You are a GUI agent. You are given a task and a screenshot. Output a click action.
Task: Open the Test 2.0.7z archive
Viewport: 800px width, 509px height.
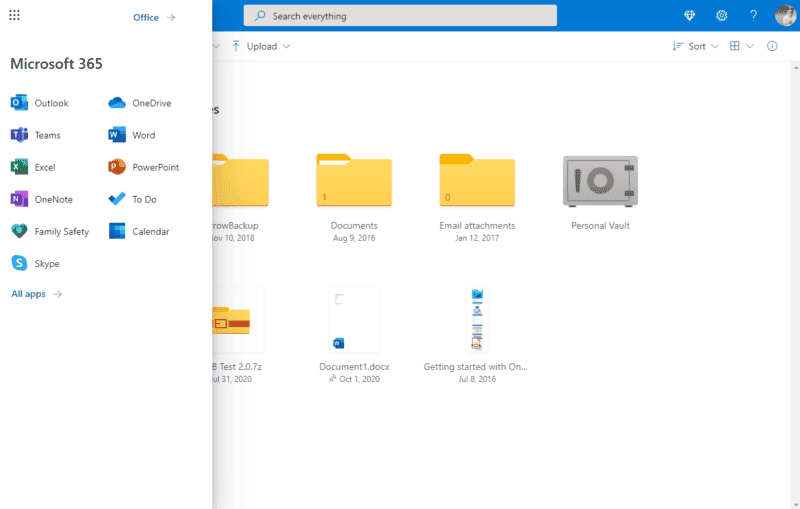pos(238,320)
